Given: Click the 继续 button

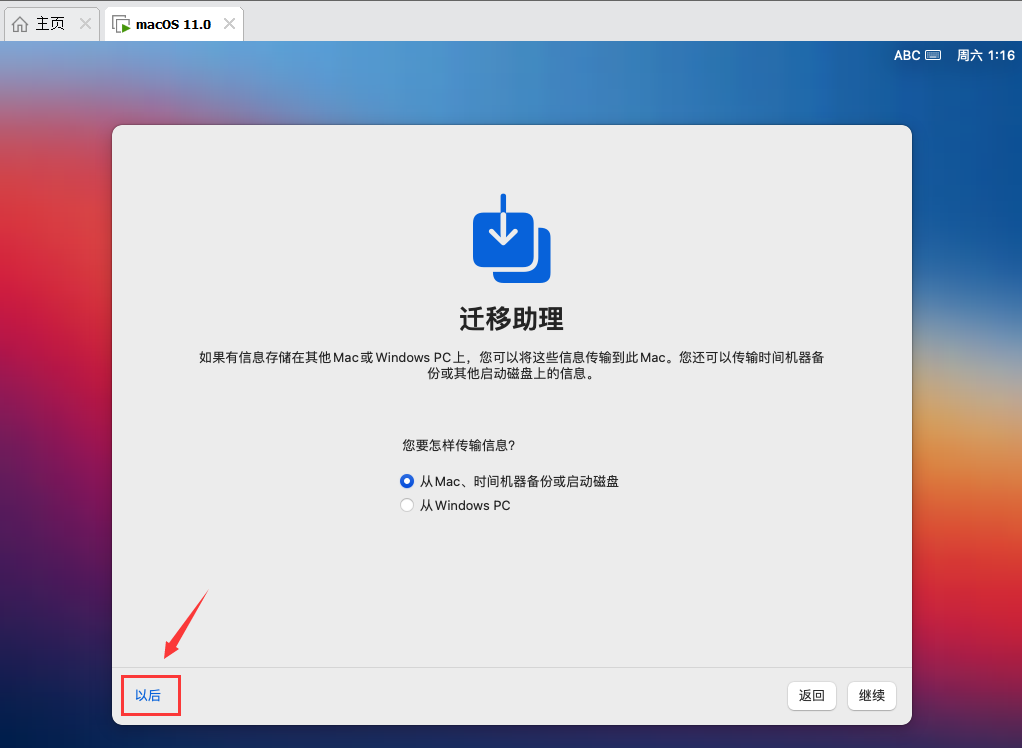Looking at the screenshot, I should coord(871,696).
